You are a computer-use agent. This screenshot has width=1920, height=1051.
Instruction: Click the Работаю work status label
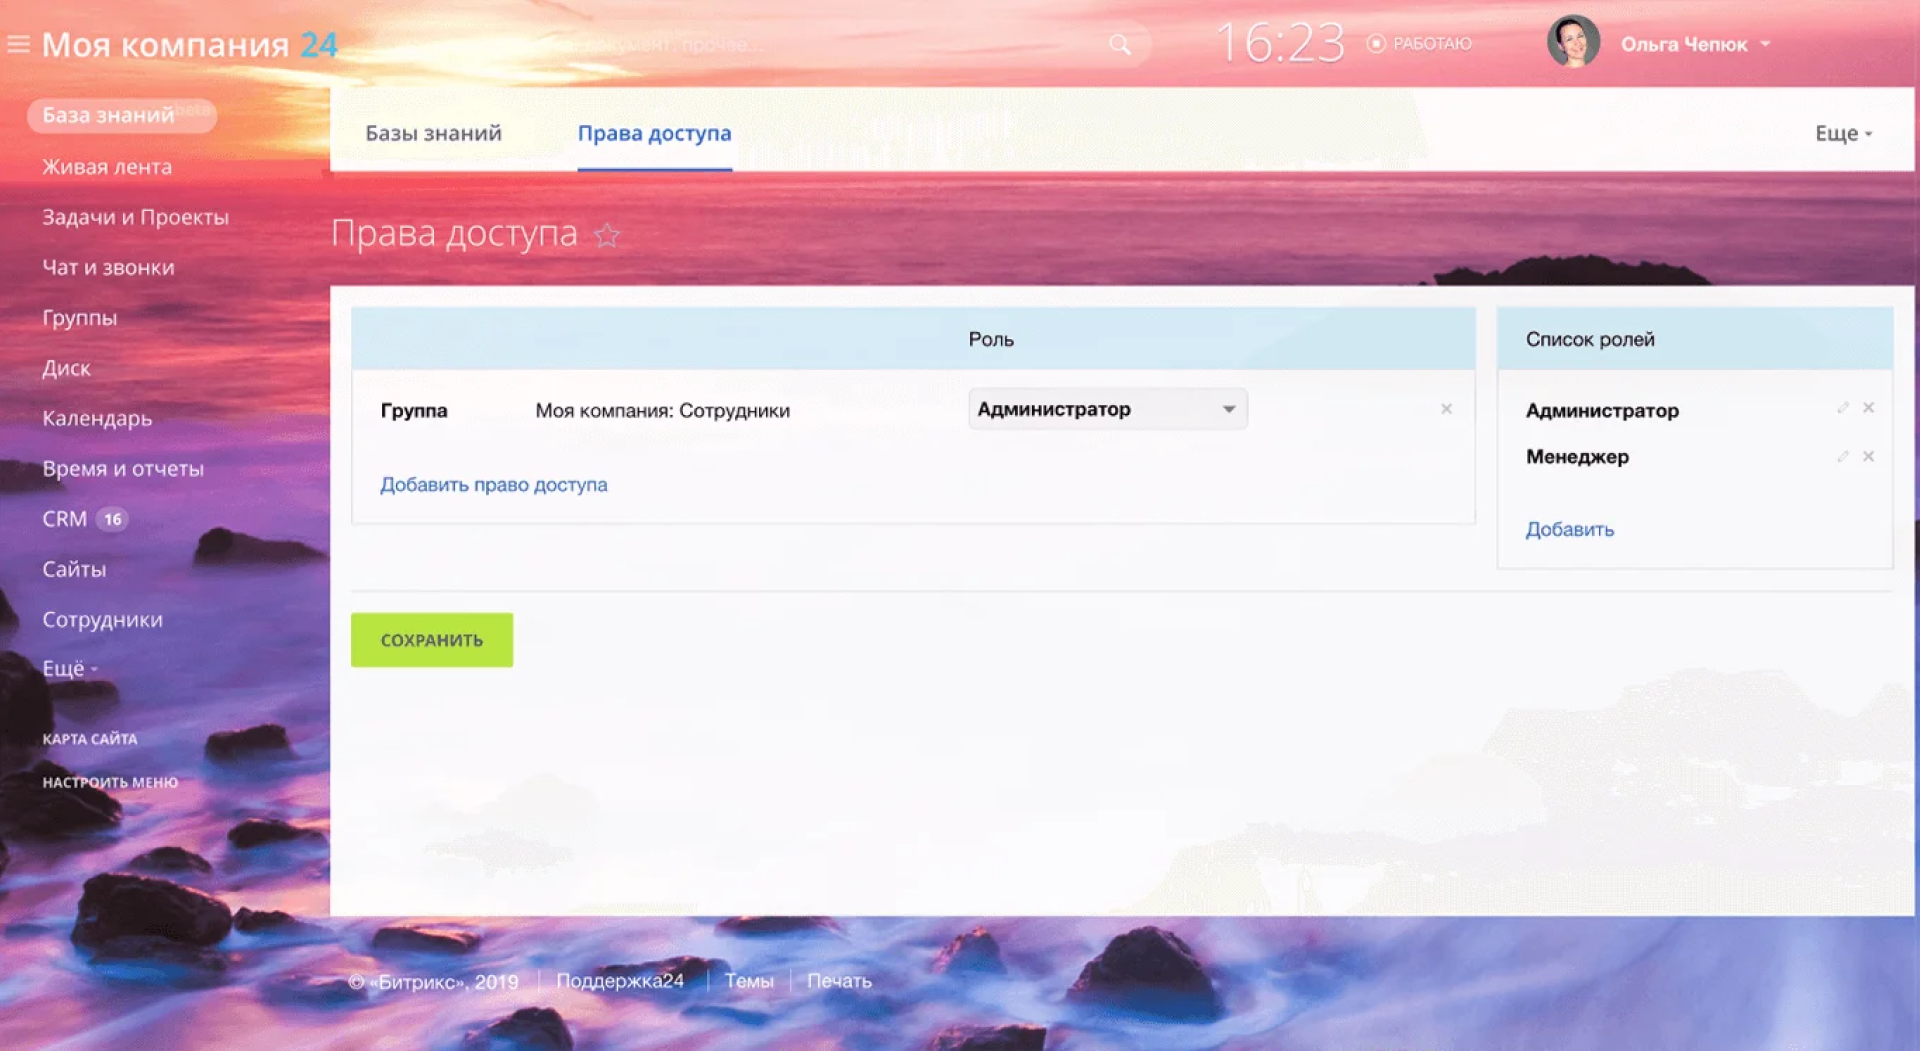pos(1432,43)
